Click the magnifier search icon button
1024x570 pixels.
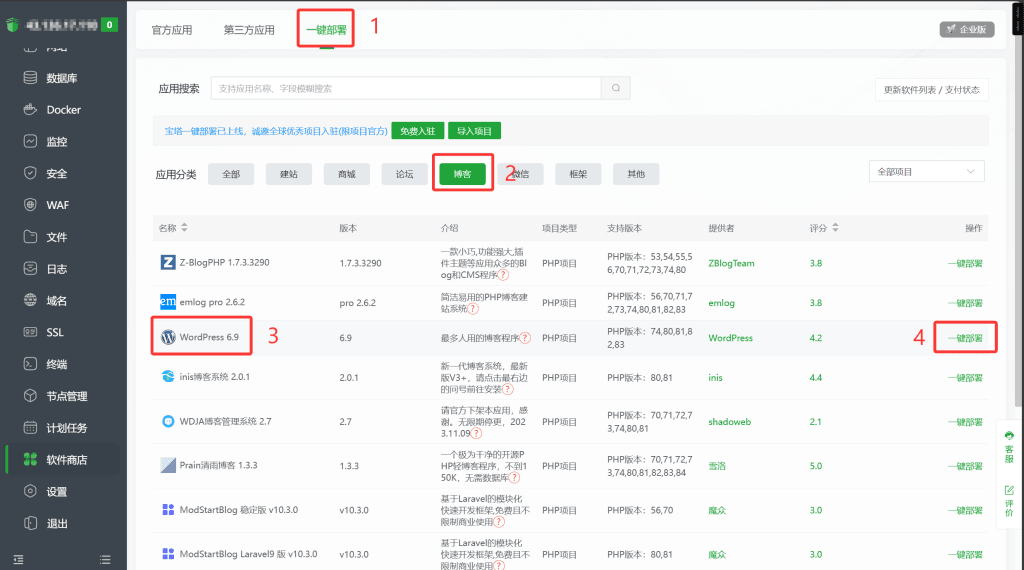[x=617, y=88]
